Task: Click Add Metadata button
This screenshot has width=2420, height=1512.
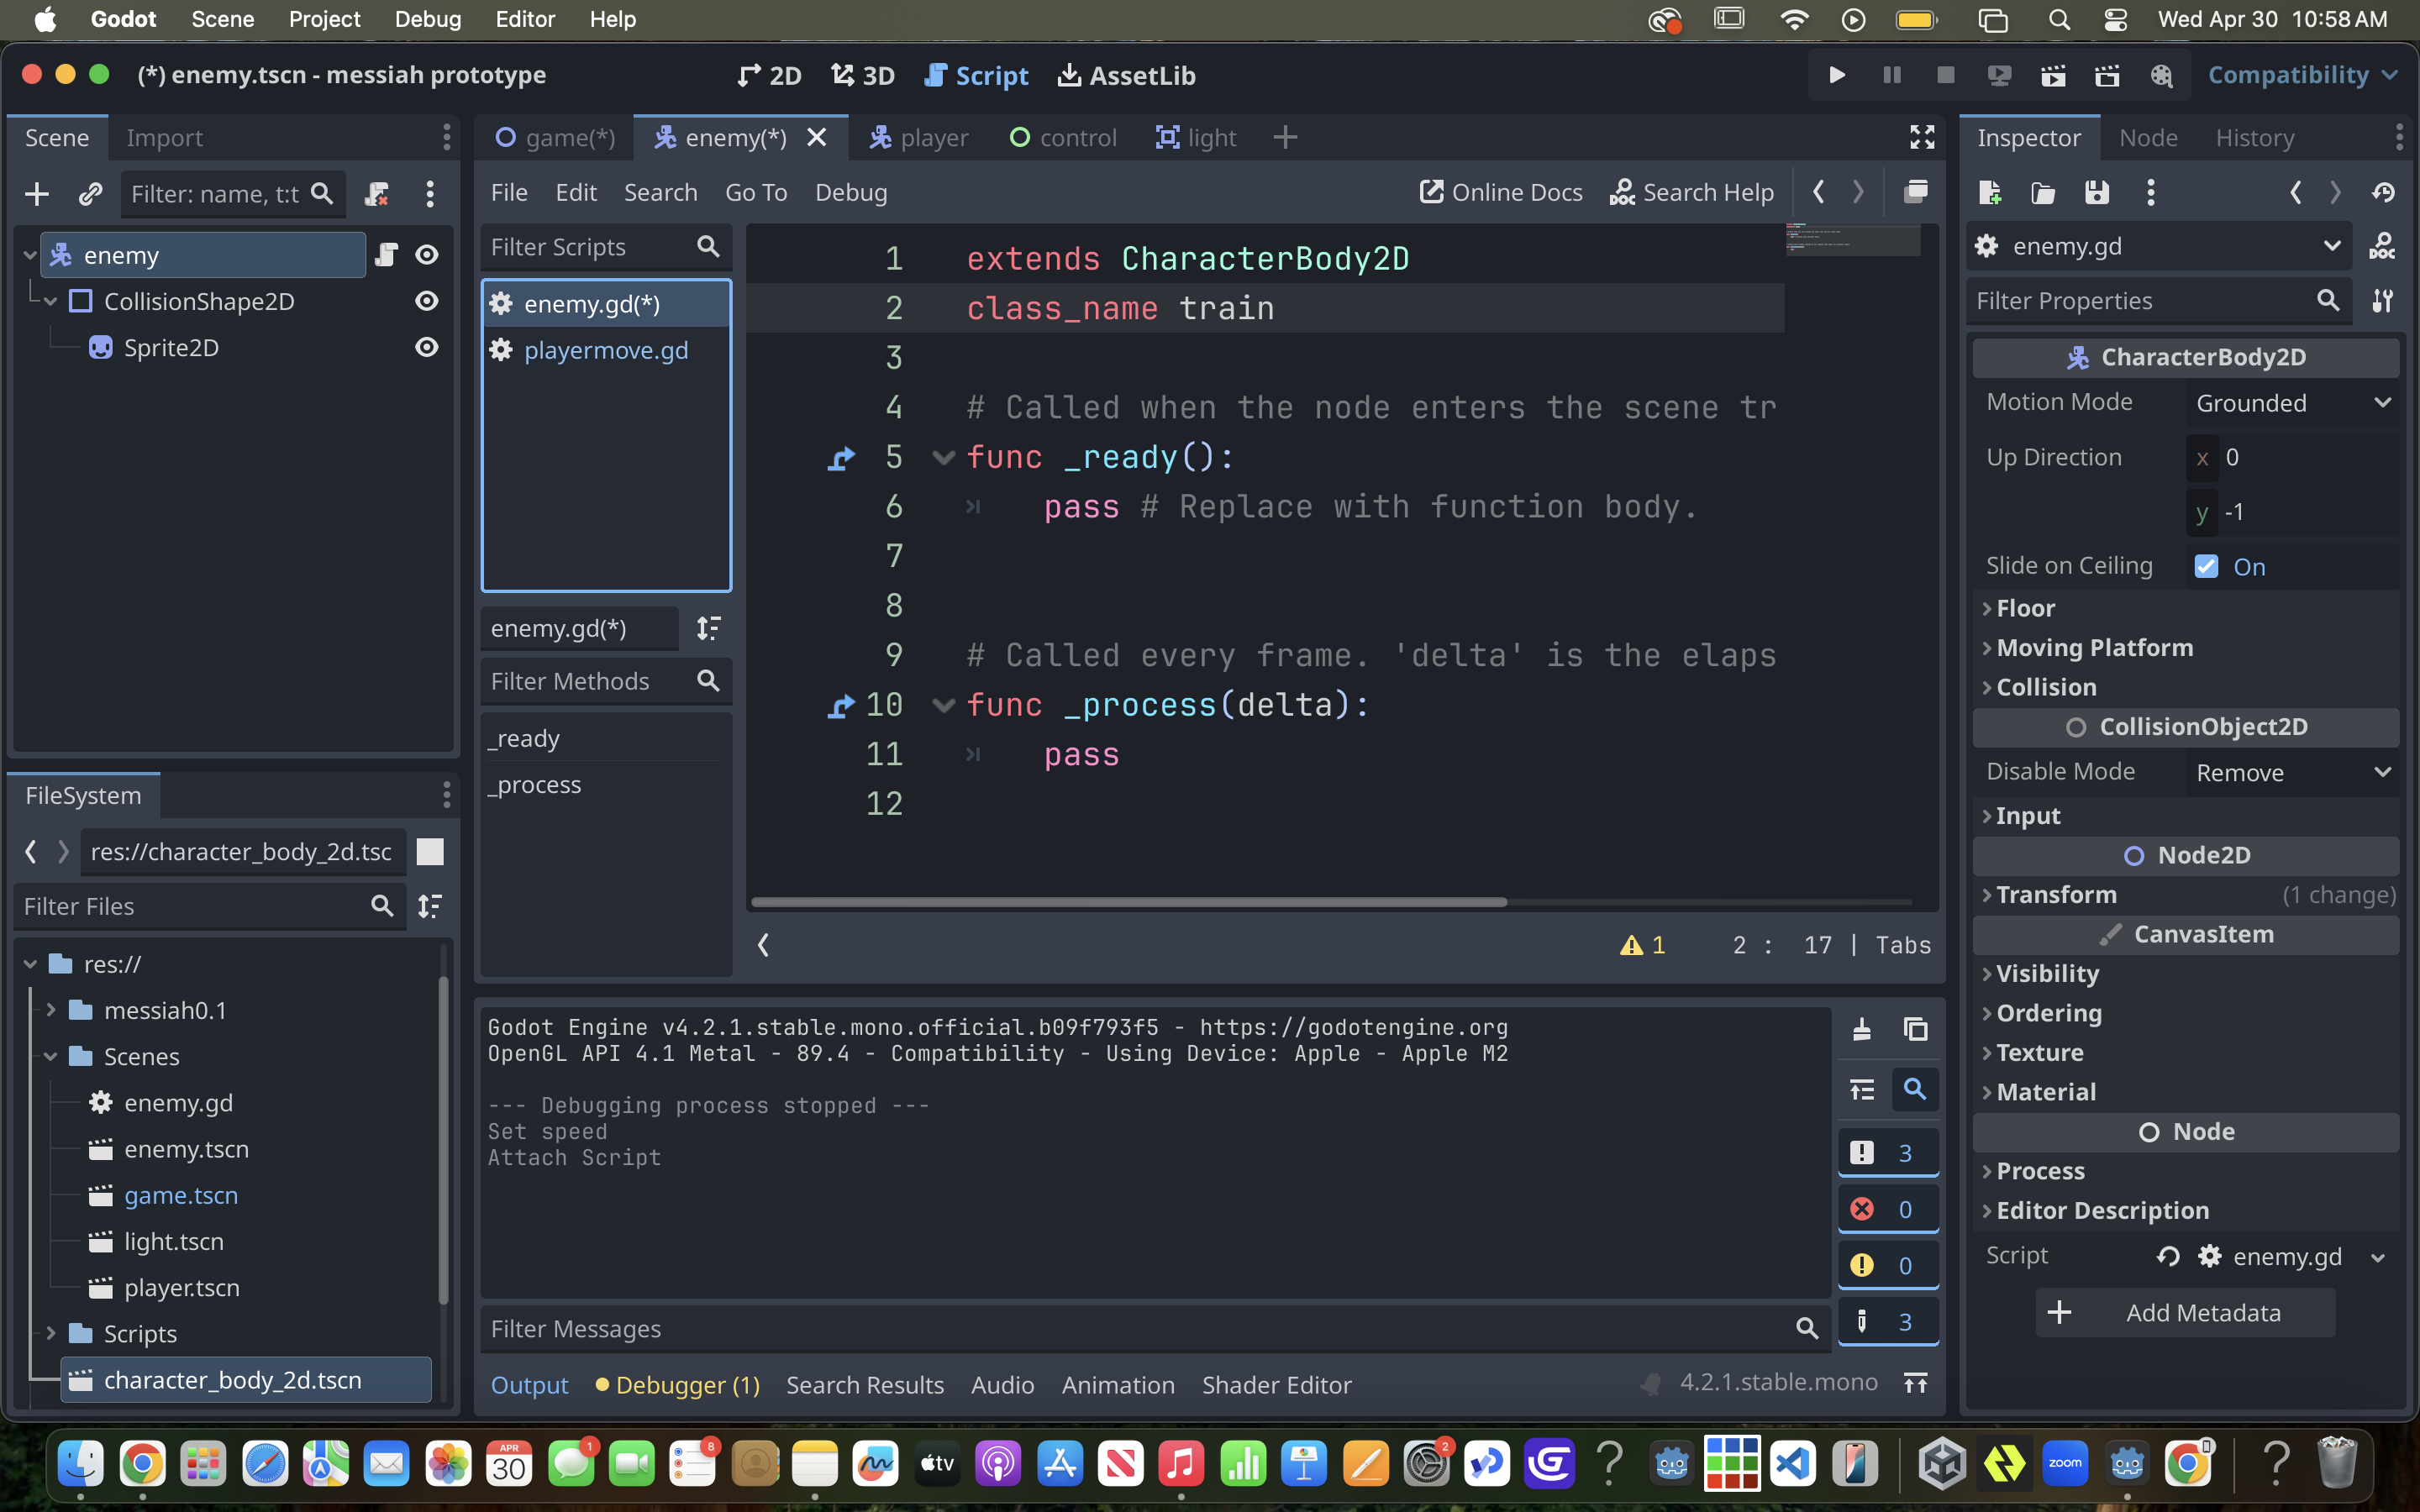Action: [x=2186, y=1313]
